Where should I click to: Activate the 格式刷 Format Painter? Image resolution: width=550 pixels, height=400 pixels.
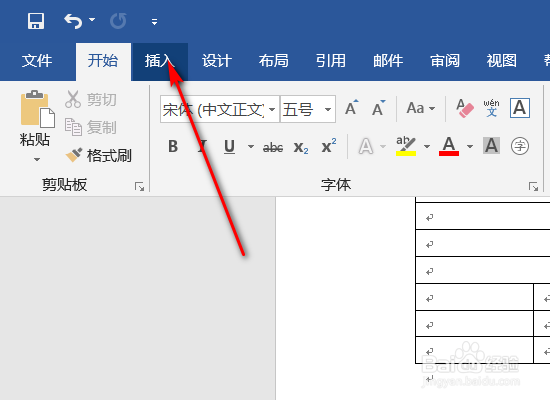click(x=99, y=155)
